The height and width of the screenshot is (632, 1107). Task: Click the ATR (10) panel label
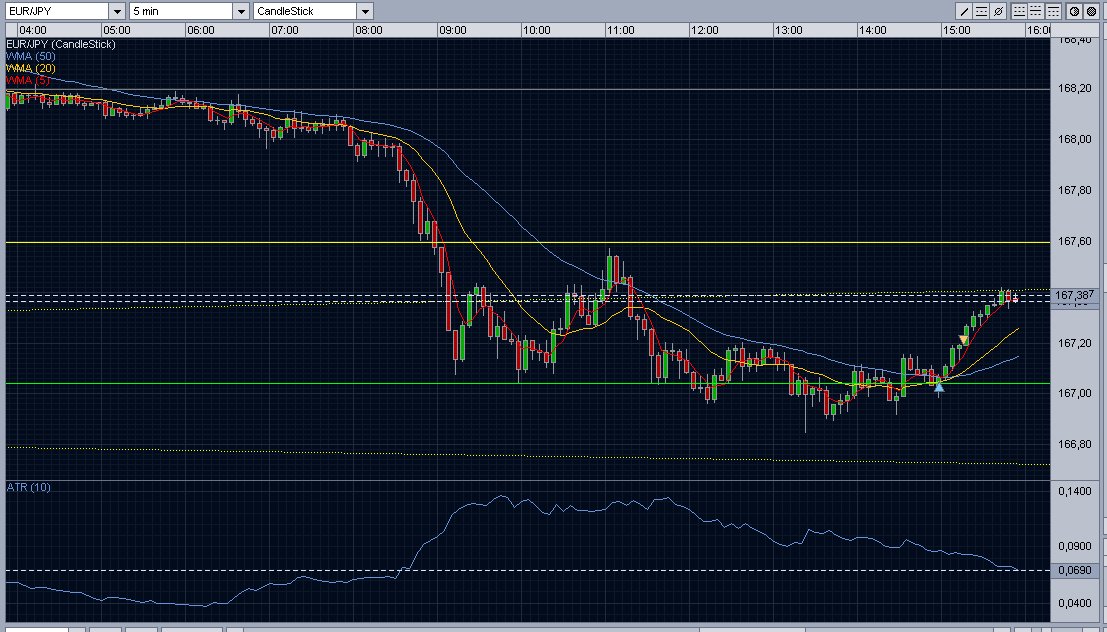point(28,487)
